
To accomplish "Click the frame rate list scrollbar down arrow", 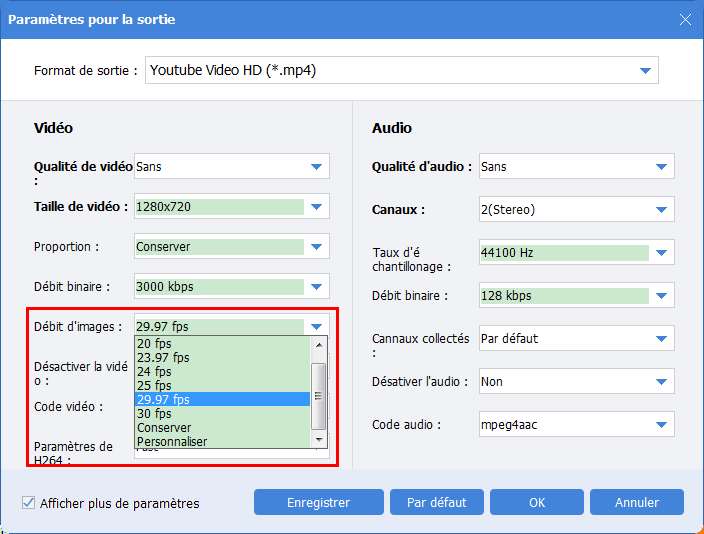I will pos(319,440).
